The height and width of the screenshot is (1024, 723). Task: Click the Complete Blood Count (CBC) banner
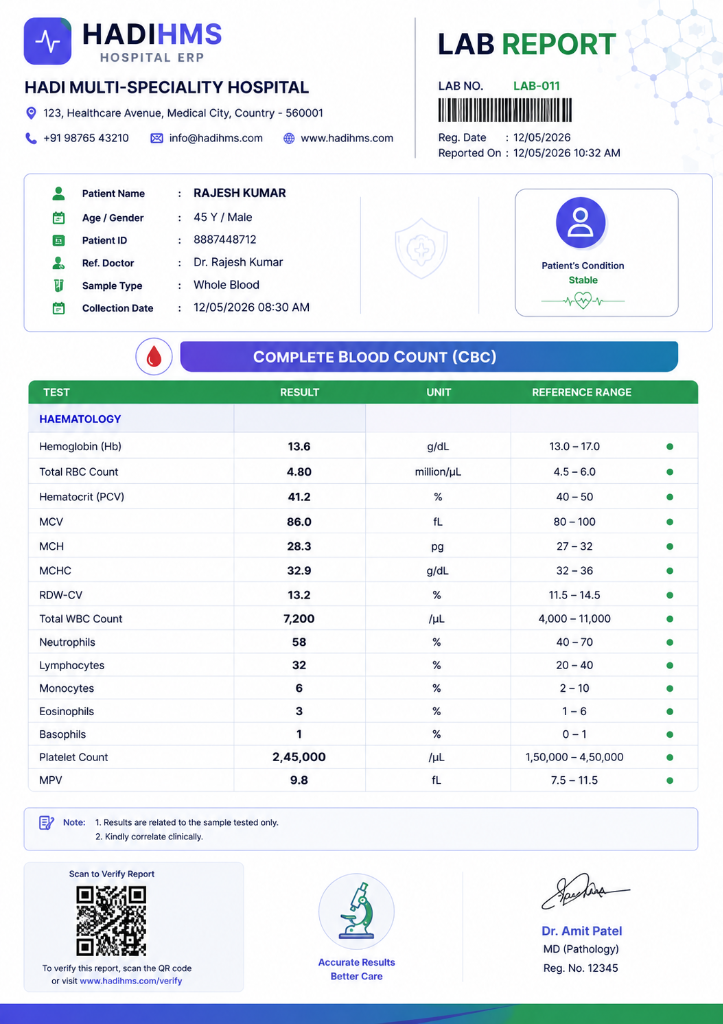[x=429, y=357]
